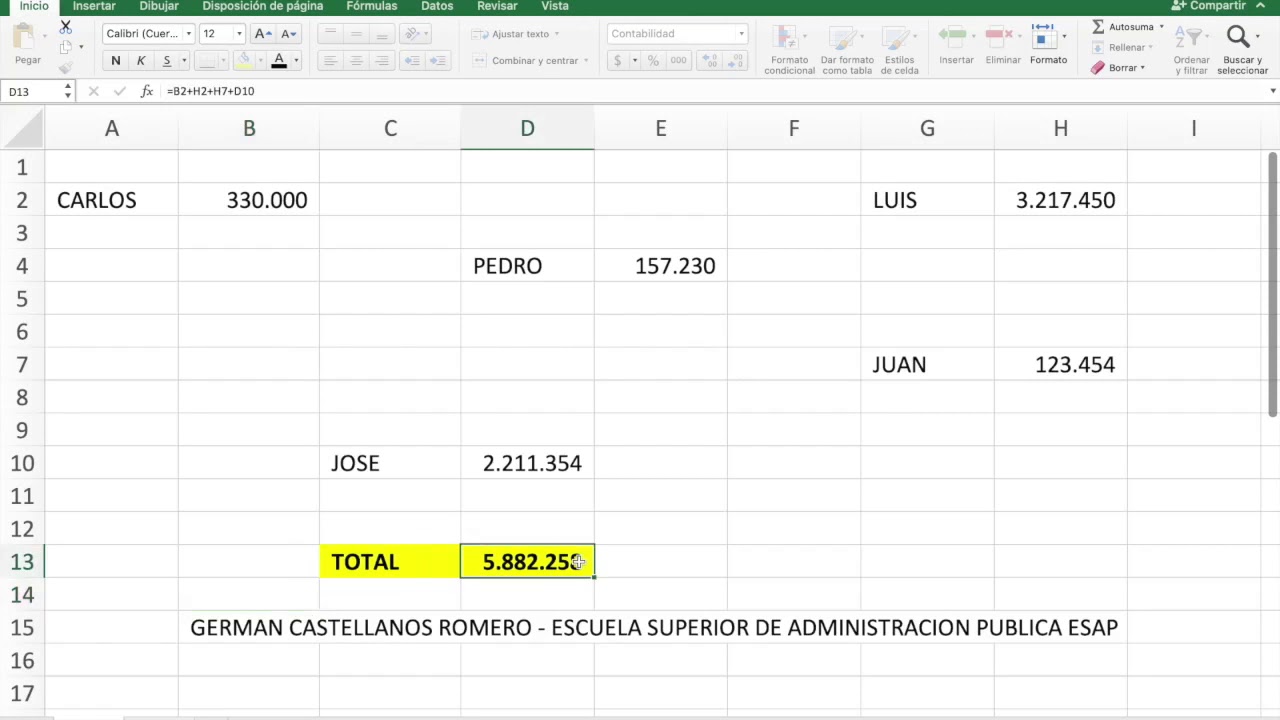Open Estilos de celda gallery

tap(899, 50)
